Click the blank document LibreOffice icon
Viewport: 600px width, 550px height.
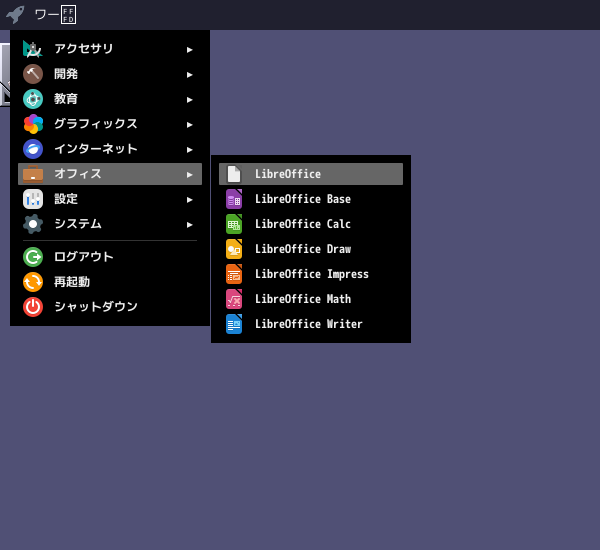point(234,174)
